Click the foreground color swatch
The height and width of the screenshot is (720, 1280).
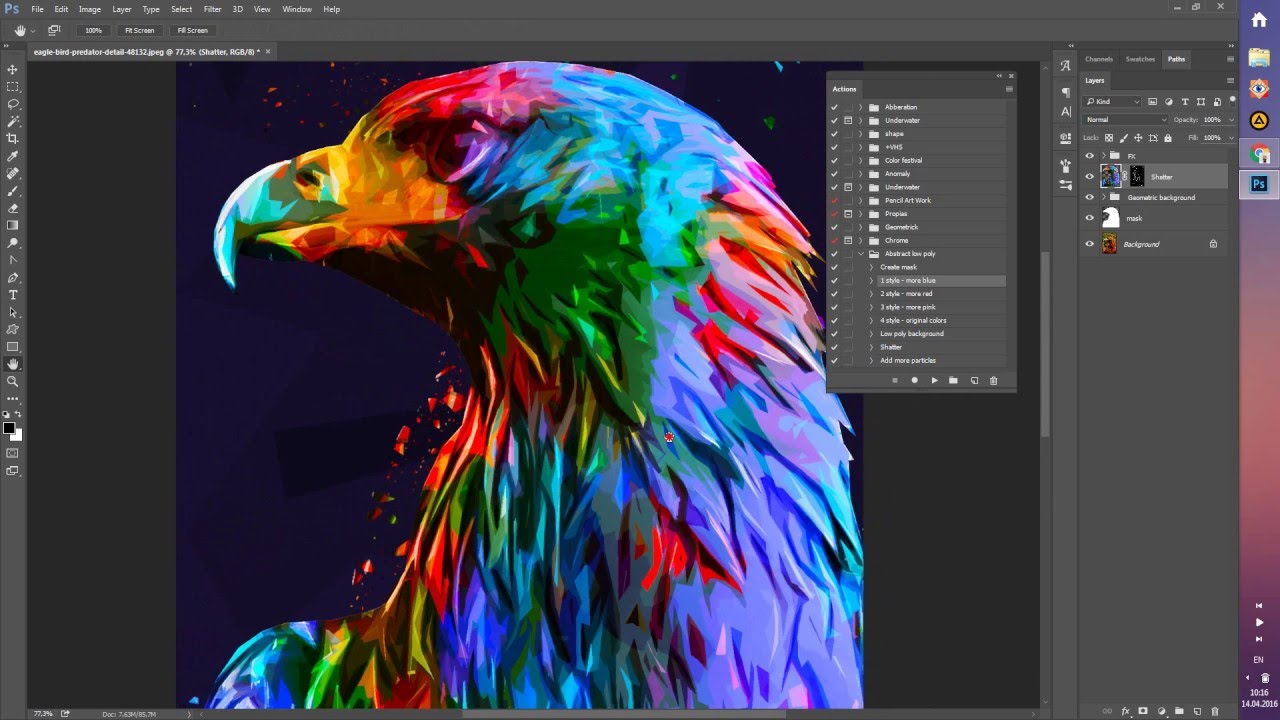[x=9, y=428]
